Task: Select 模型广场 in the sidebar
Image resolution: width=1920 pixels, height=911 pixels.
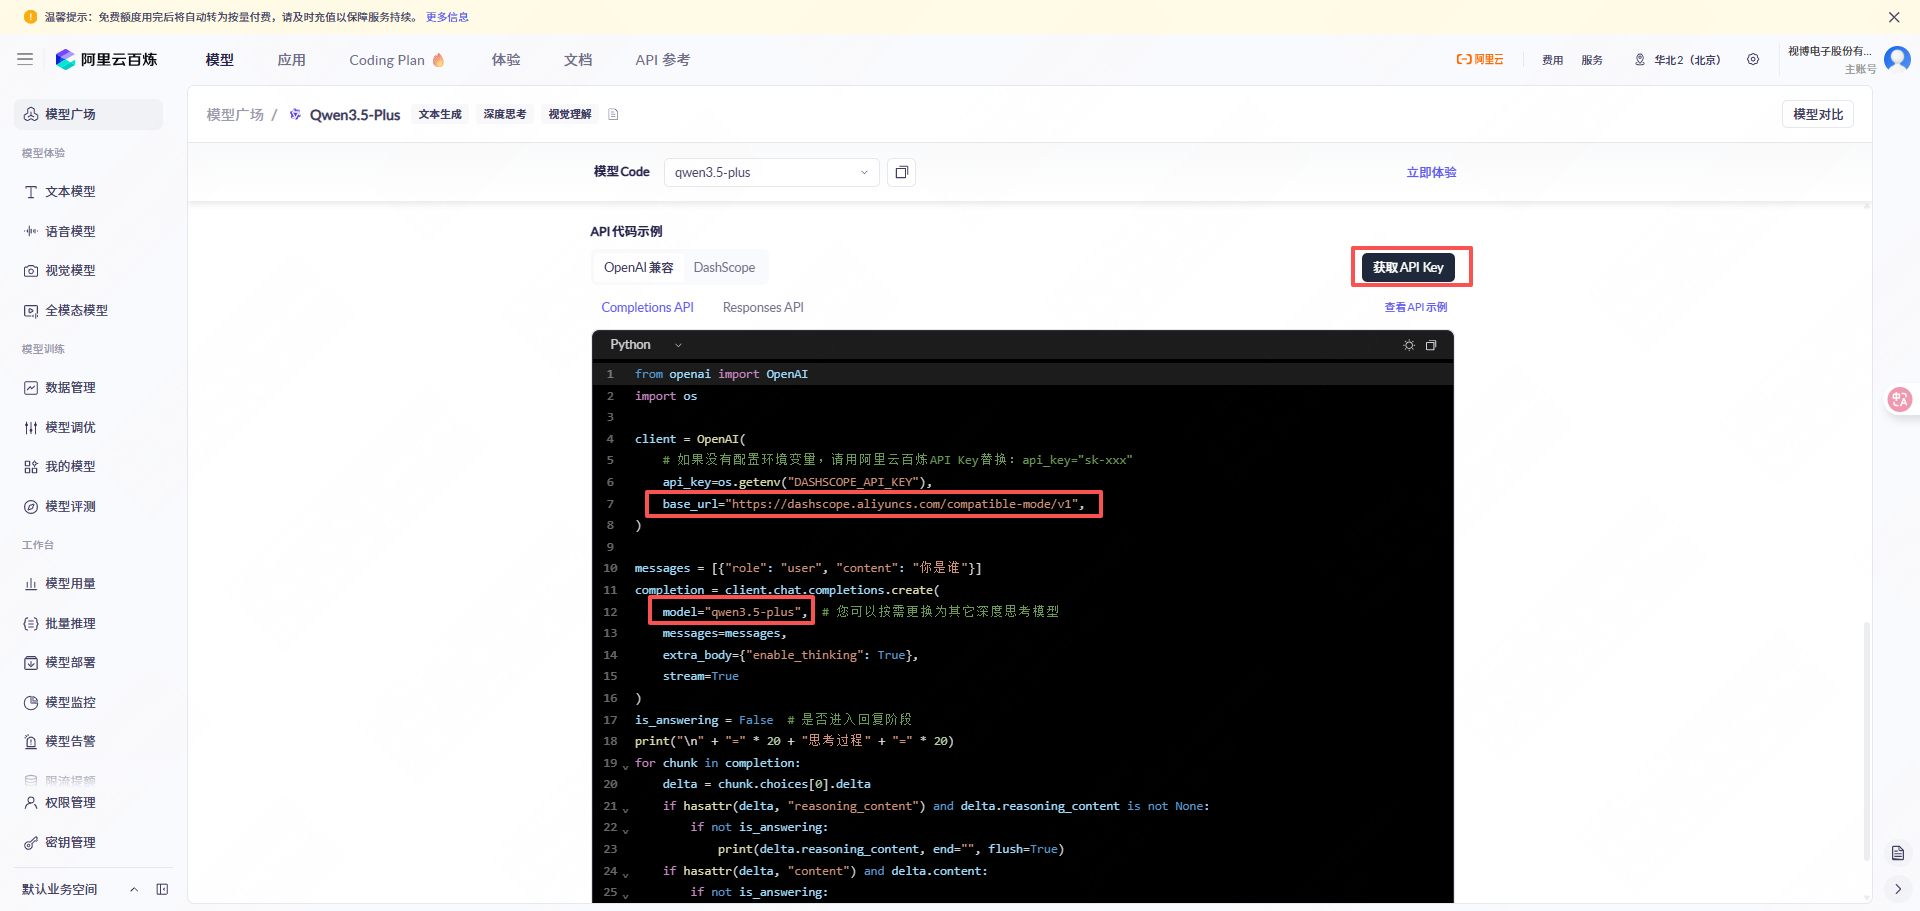Action: click(x=88, y=114)
